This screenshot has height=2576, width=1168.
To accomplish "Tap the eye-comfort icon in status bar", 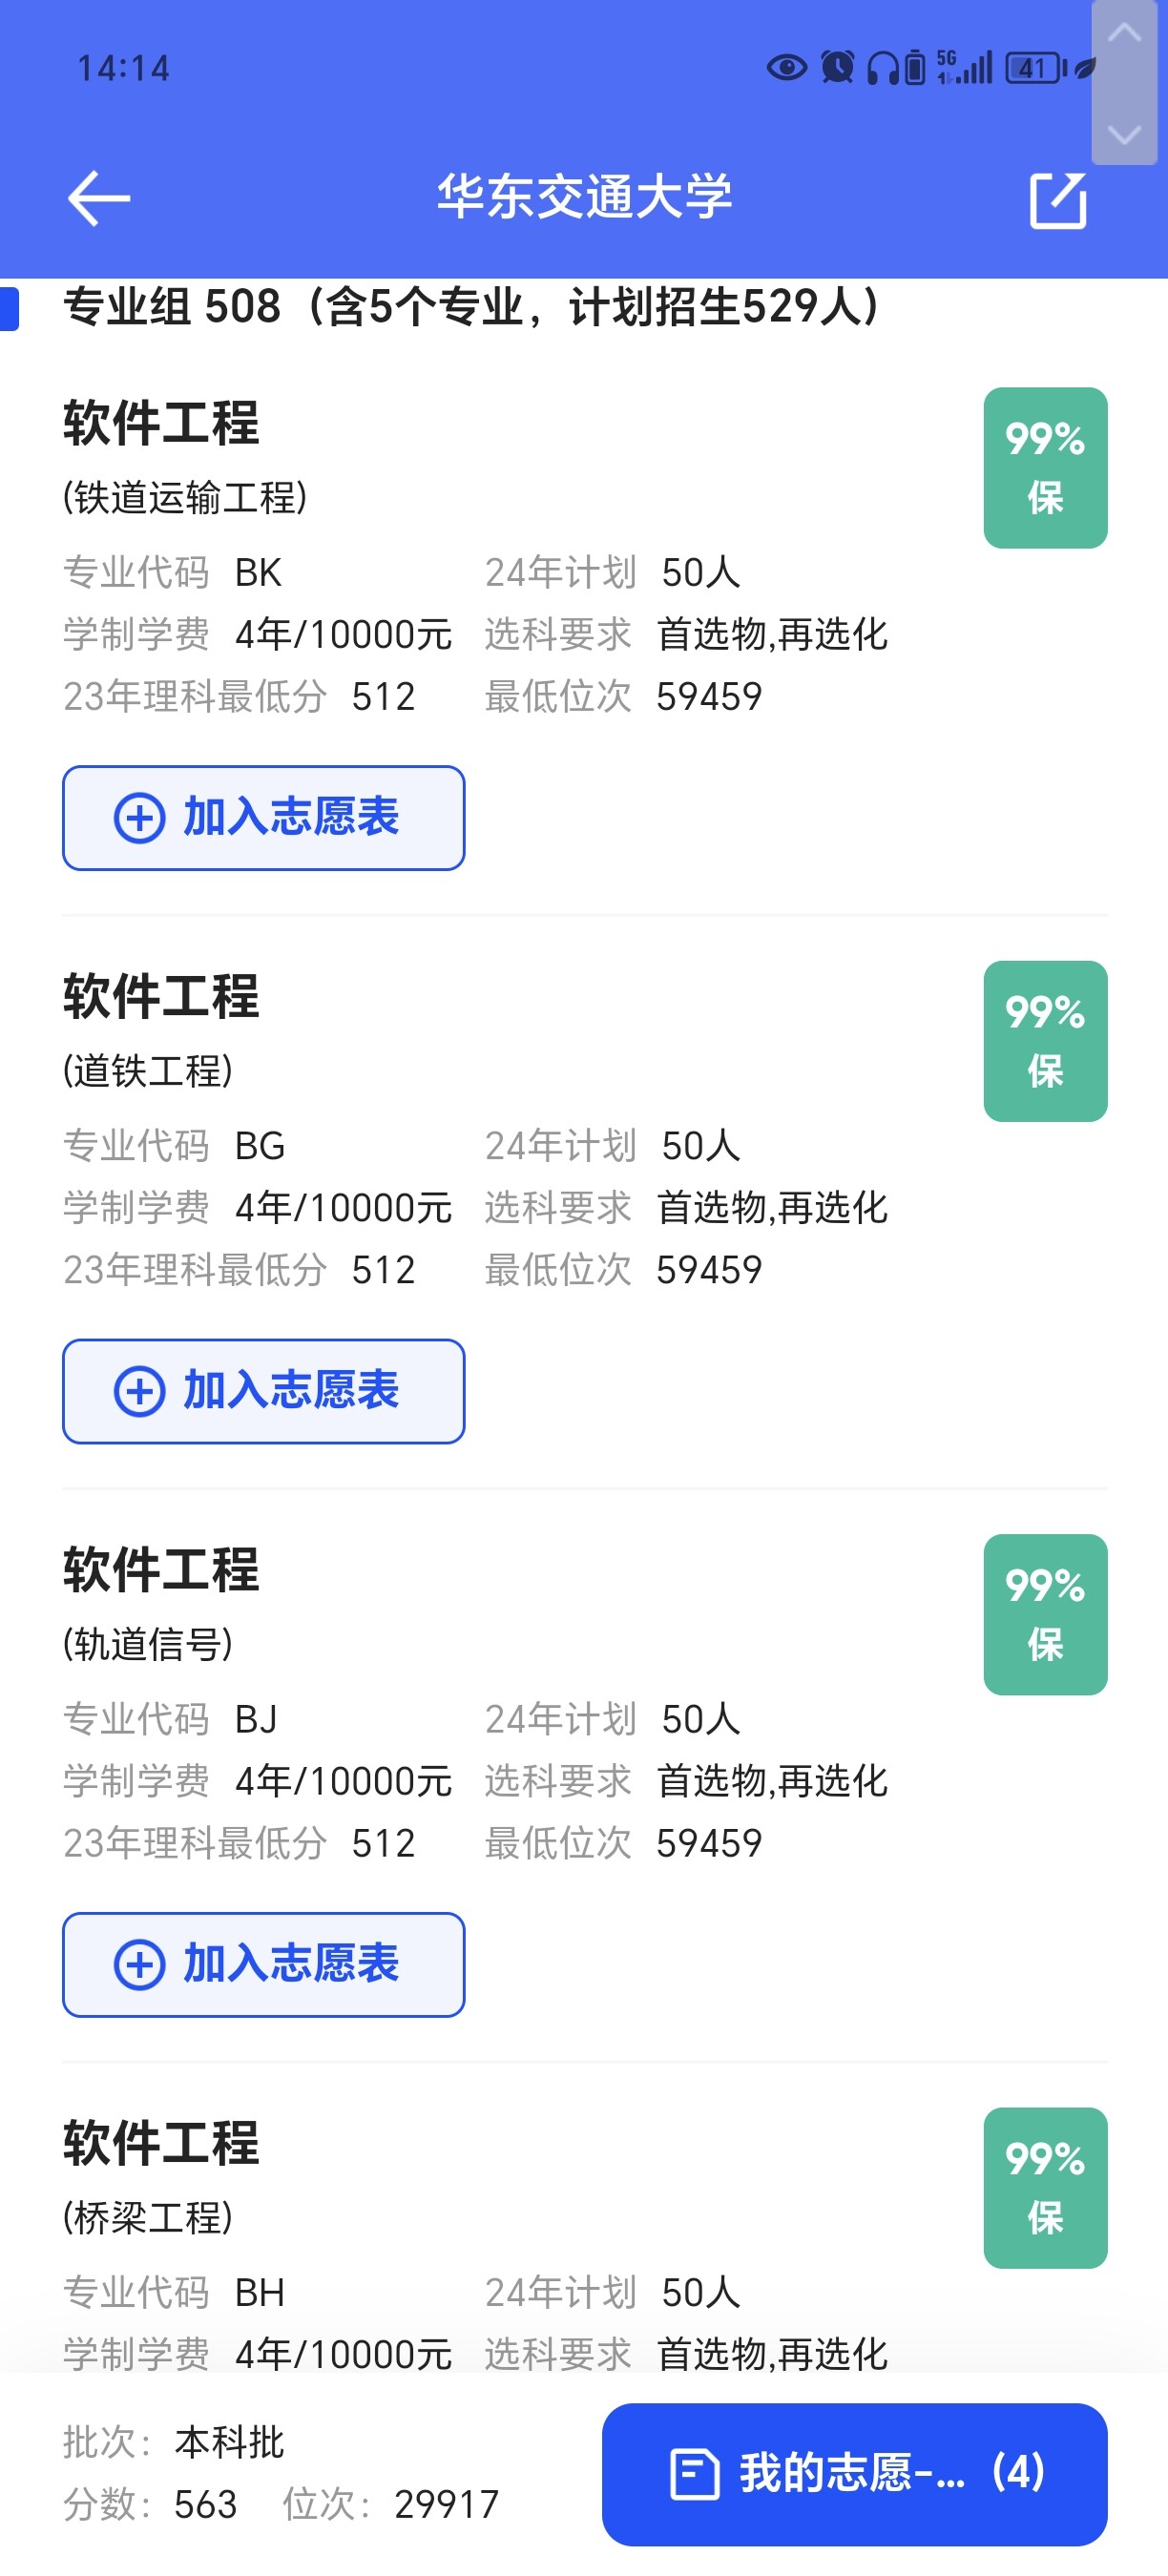I will (x=786, y=68).
